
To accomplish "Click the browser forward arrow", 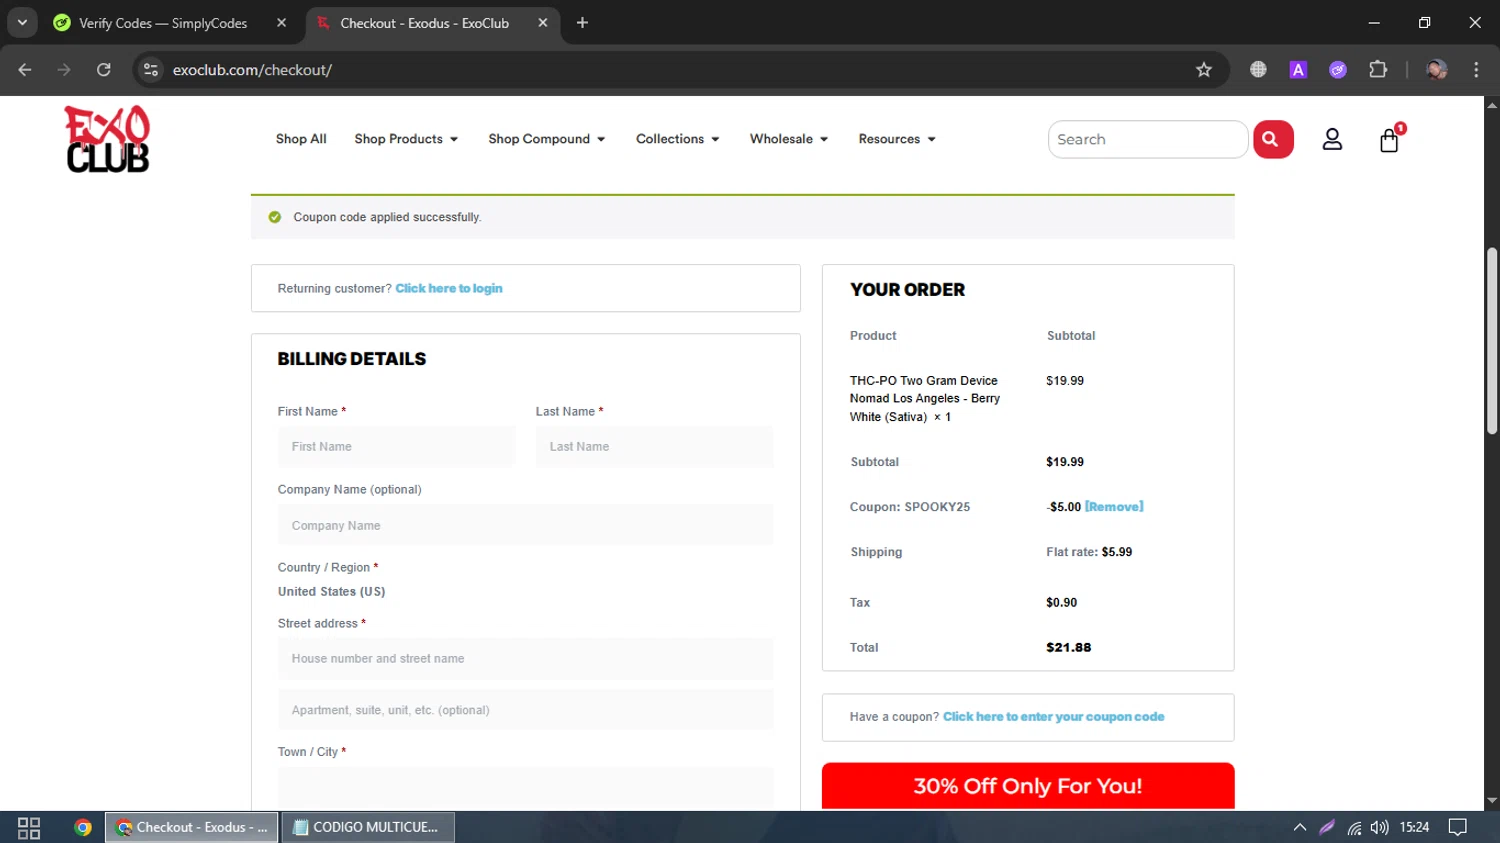I will click(x=64, y=70).
